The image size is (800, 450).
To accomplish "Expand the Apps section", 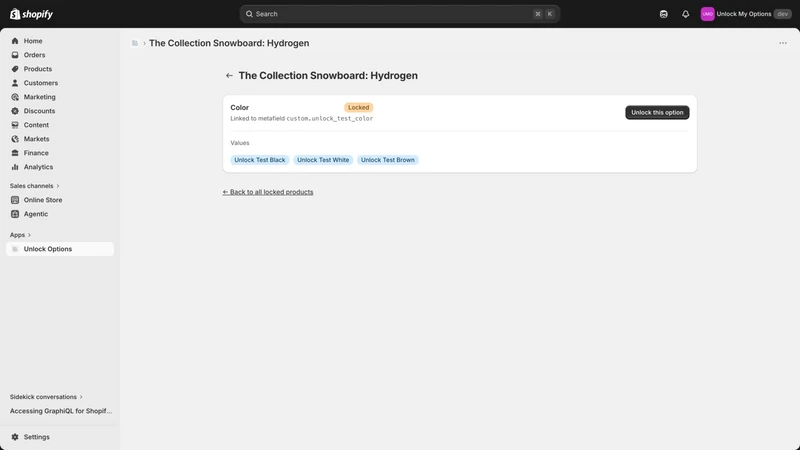I will pos(20,235).
